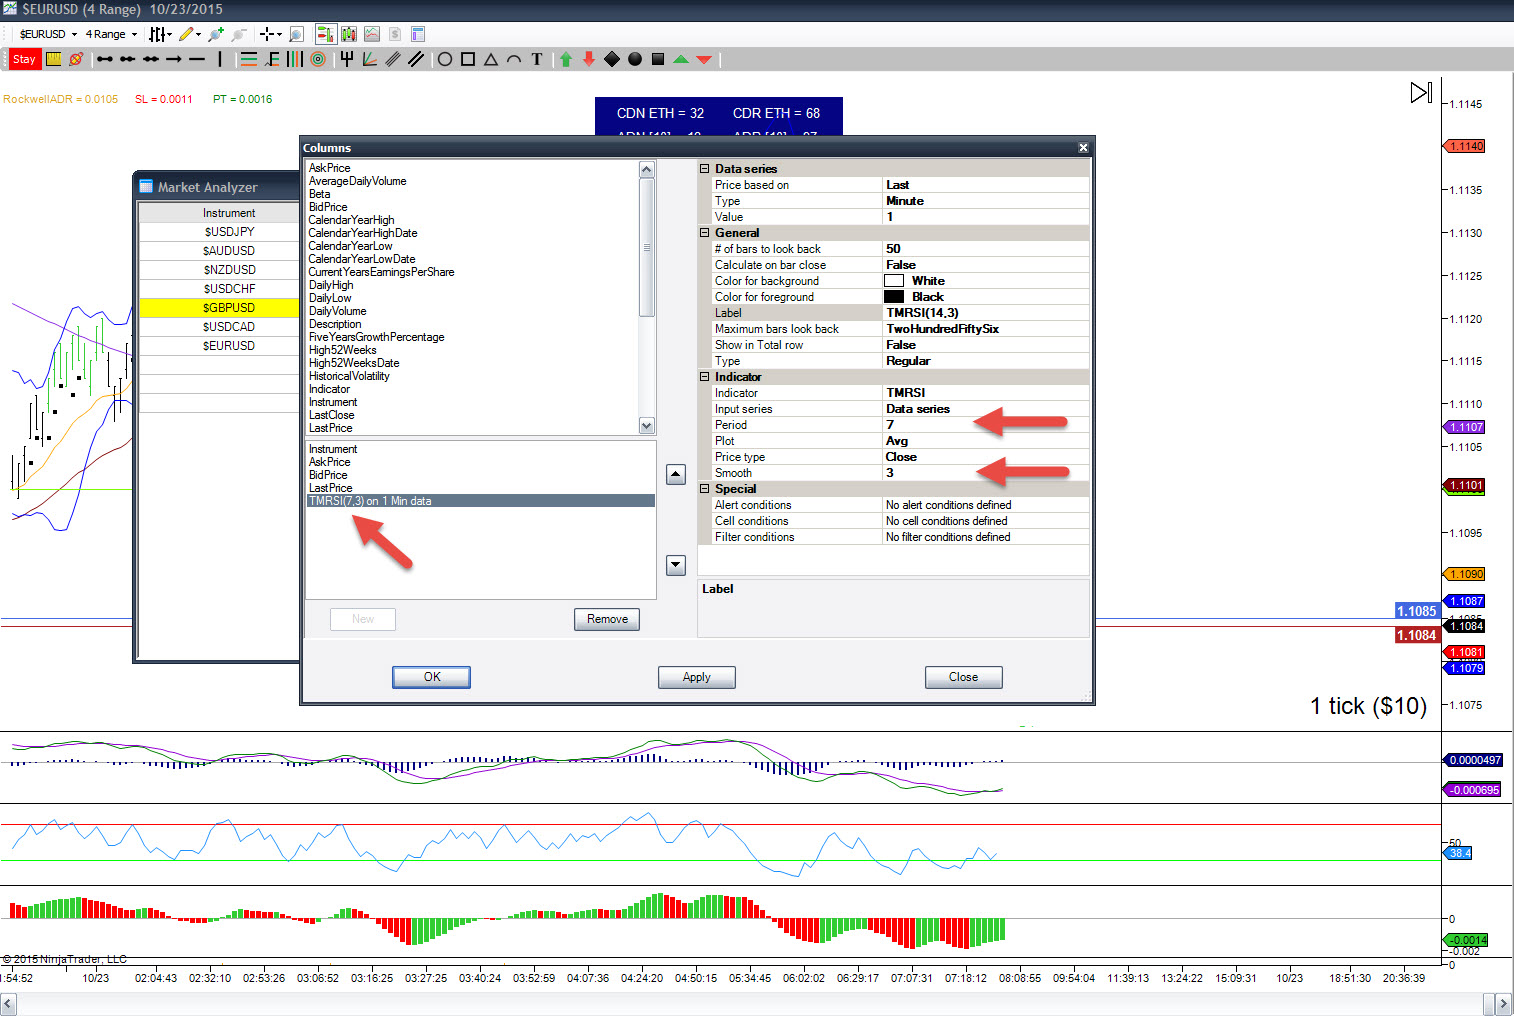Open the drawing tools pencil dropdown
Image resolution: width=1514 pixels, height=1016 pixels.
tap(190, 34)
